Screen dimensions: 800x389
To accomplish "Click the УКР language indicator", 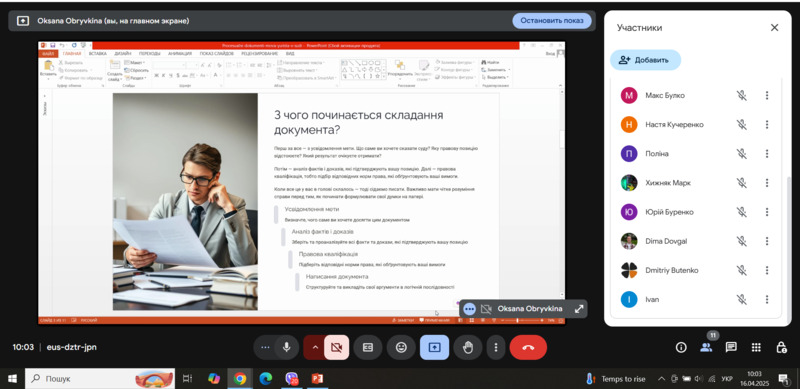I will pyautogui.click(x=727, y=379).
